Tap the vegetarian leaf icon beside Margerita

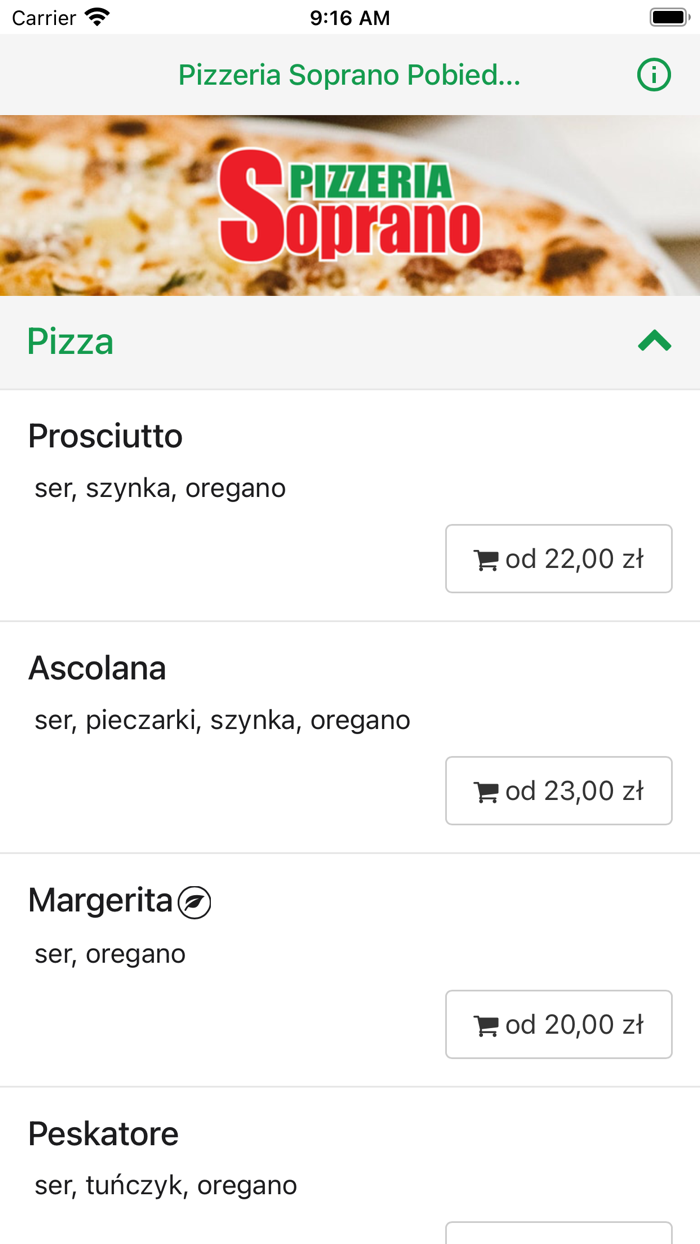tap(196, 901)
